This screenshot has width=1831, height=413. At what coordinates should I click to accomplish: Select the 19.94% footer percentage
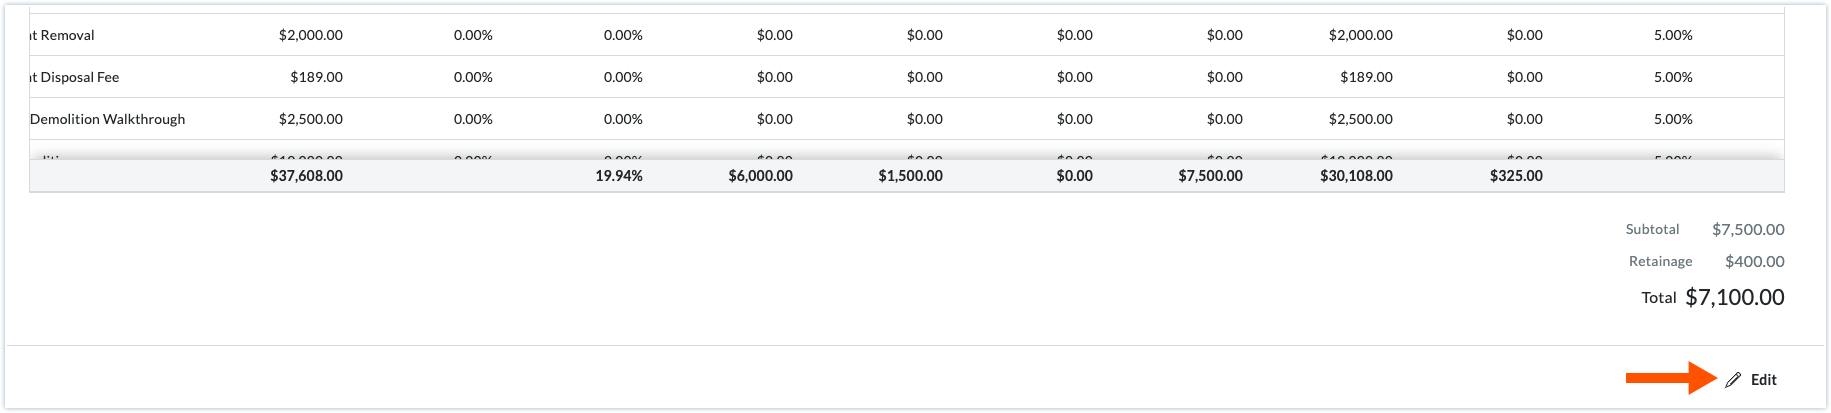click(618, 176)
